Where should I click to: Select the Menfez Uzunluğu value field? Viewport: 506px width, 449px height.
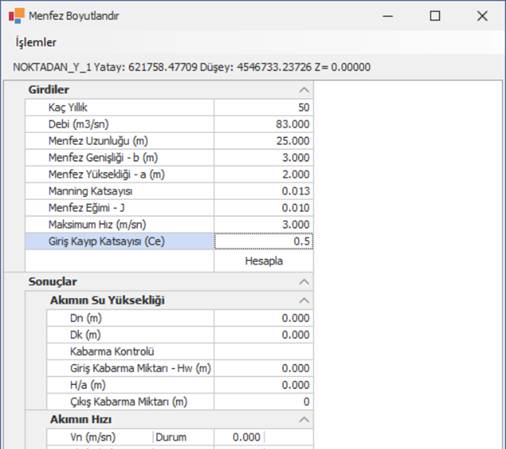264,141
